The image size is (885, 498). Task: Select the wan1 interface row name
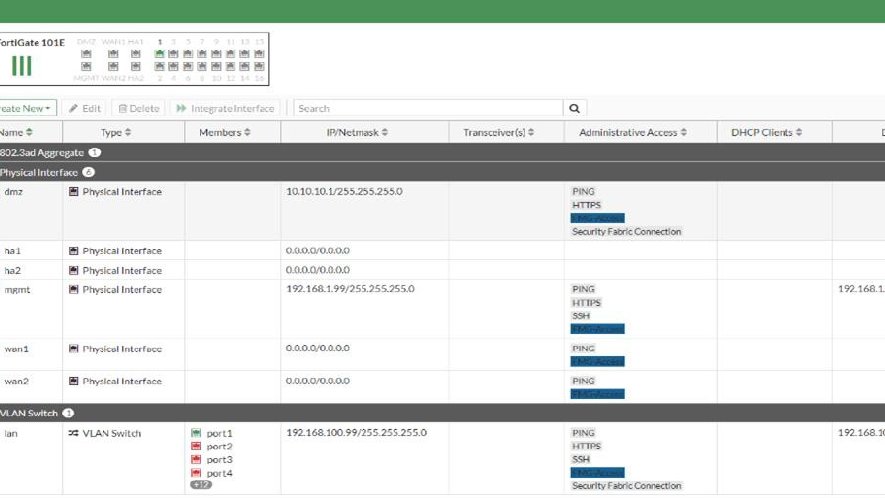tap(16, 349)
